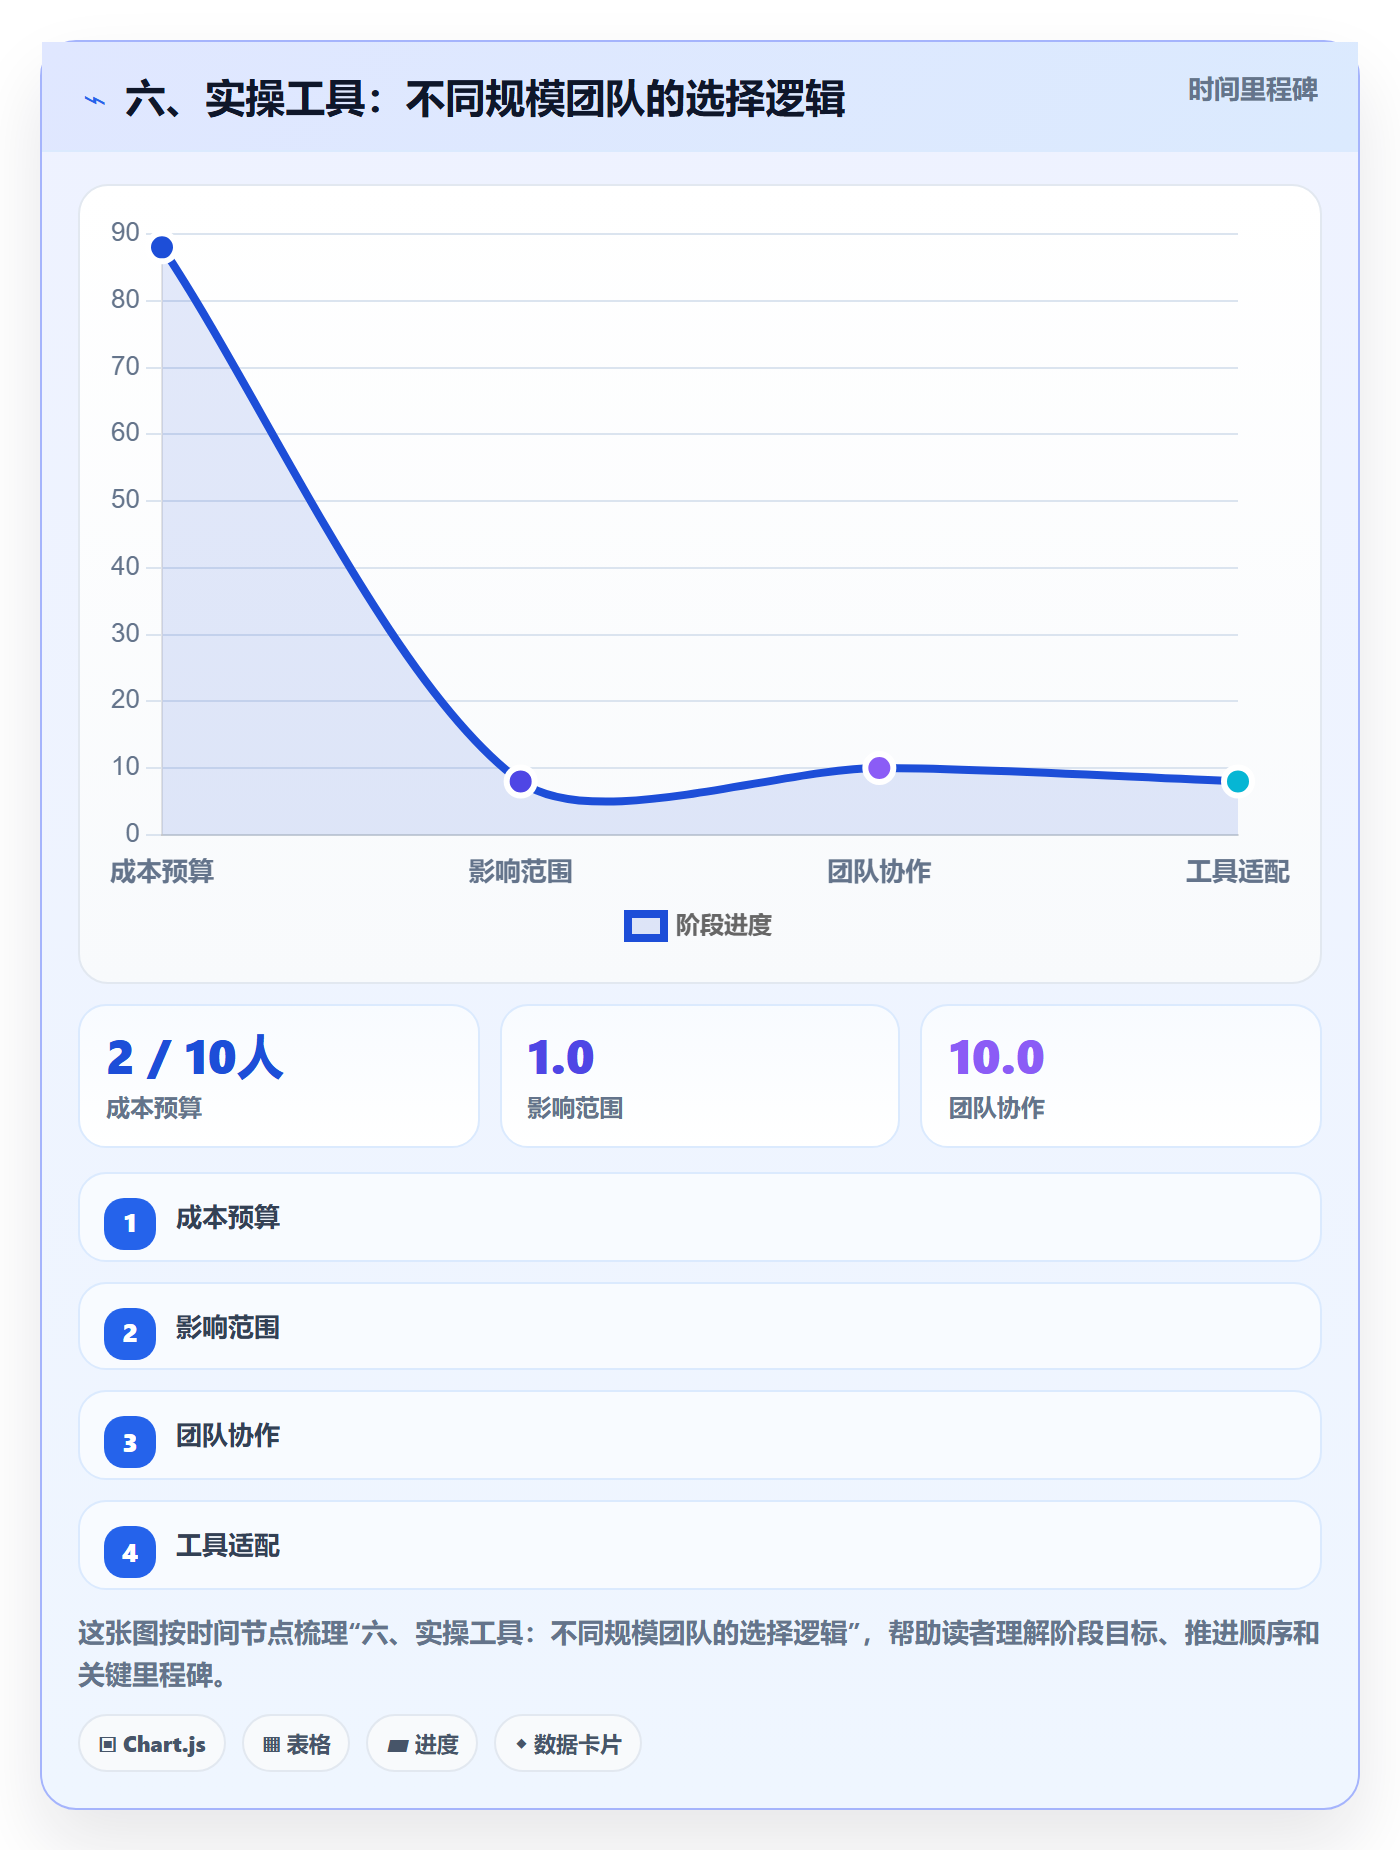
Task: Click step number 1 badge
Action: [130, 1223]
